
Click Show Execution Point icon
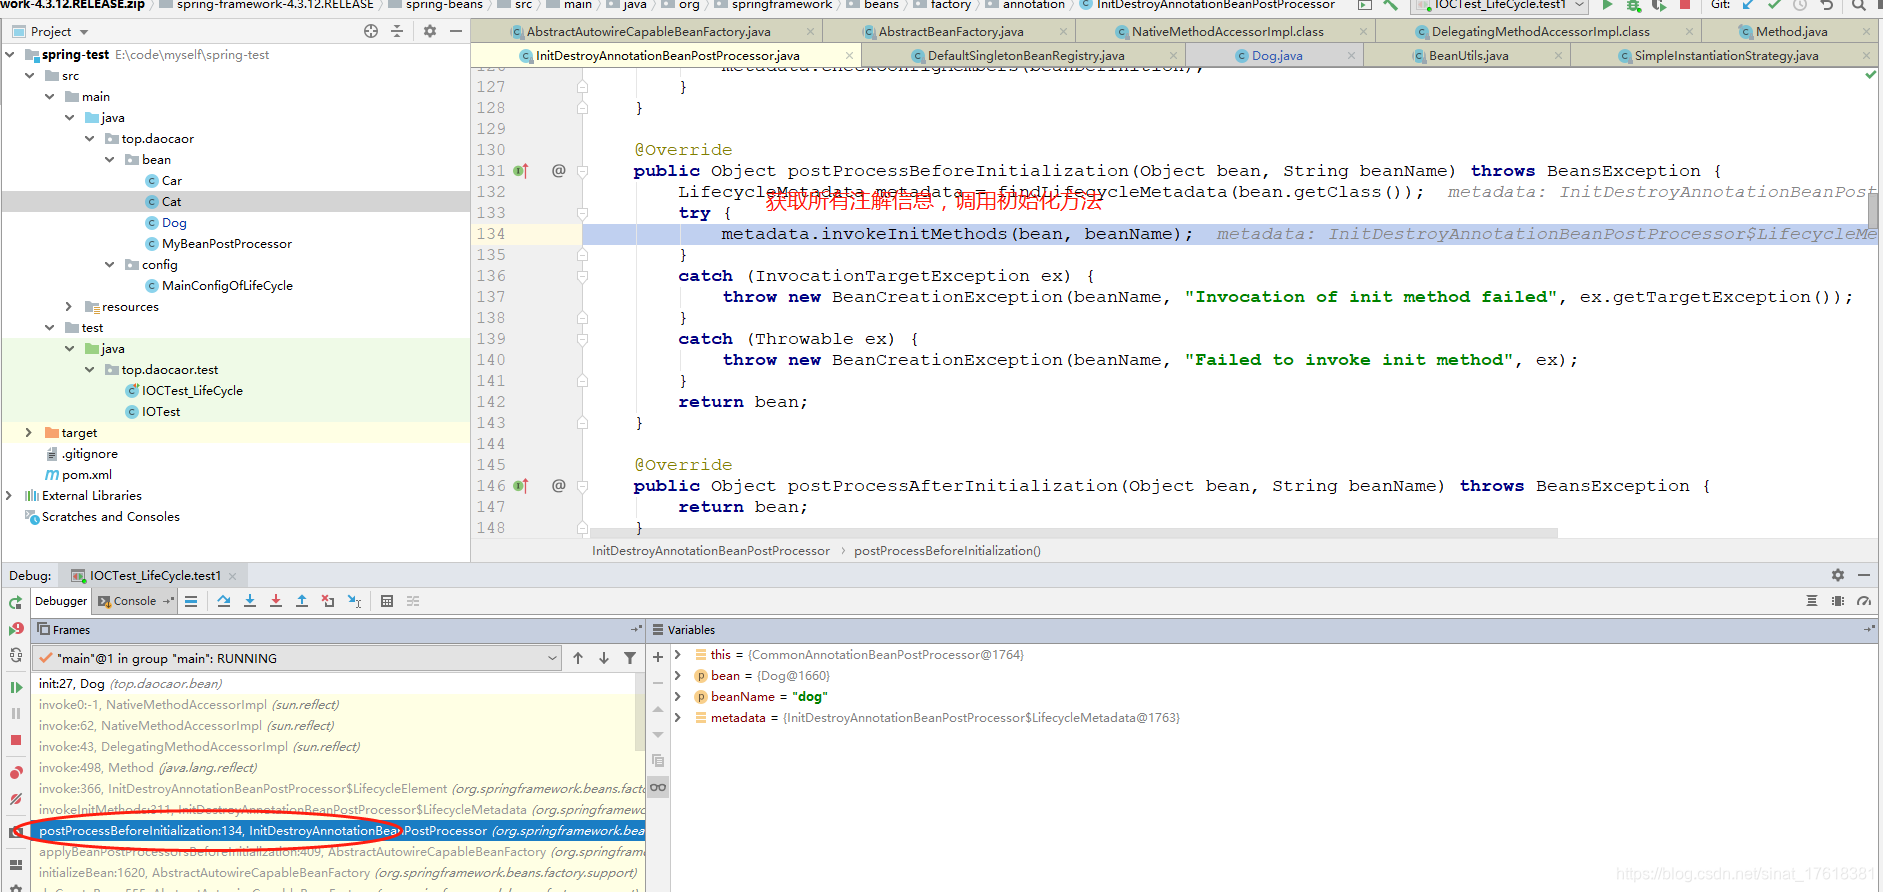[x=191, y=601]
